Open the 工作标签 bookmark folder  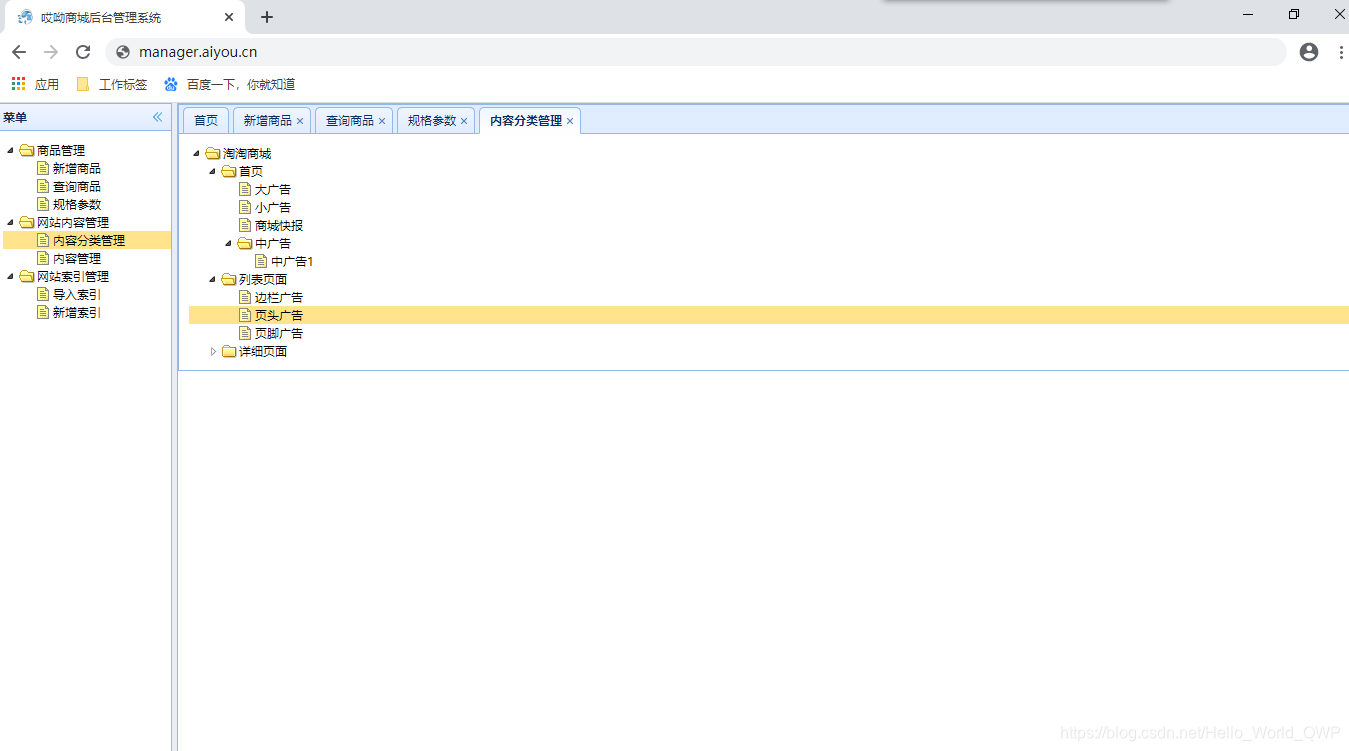(112, 84)
